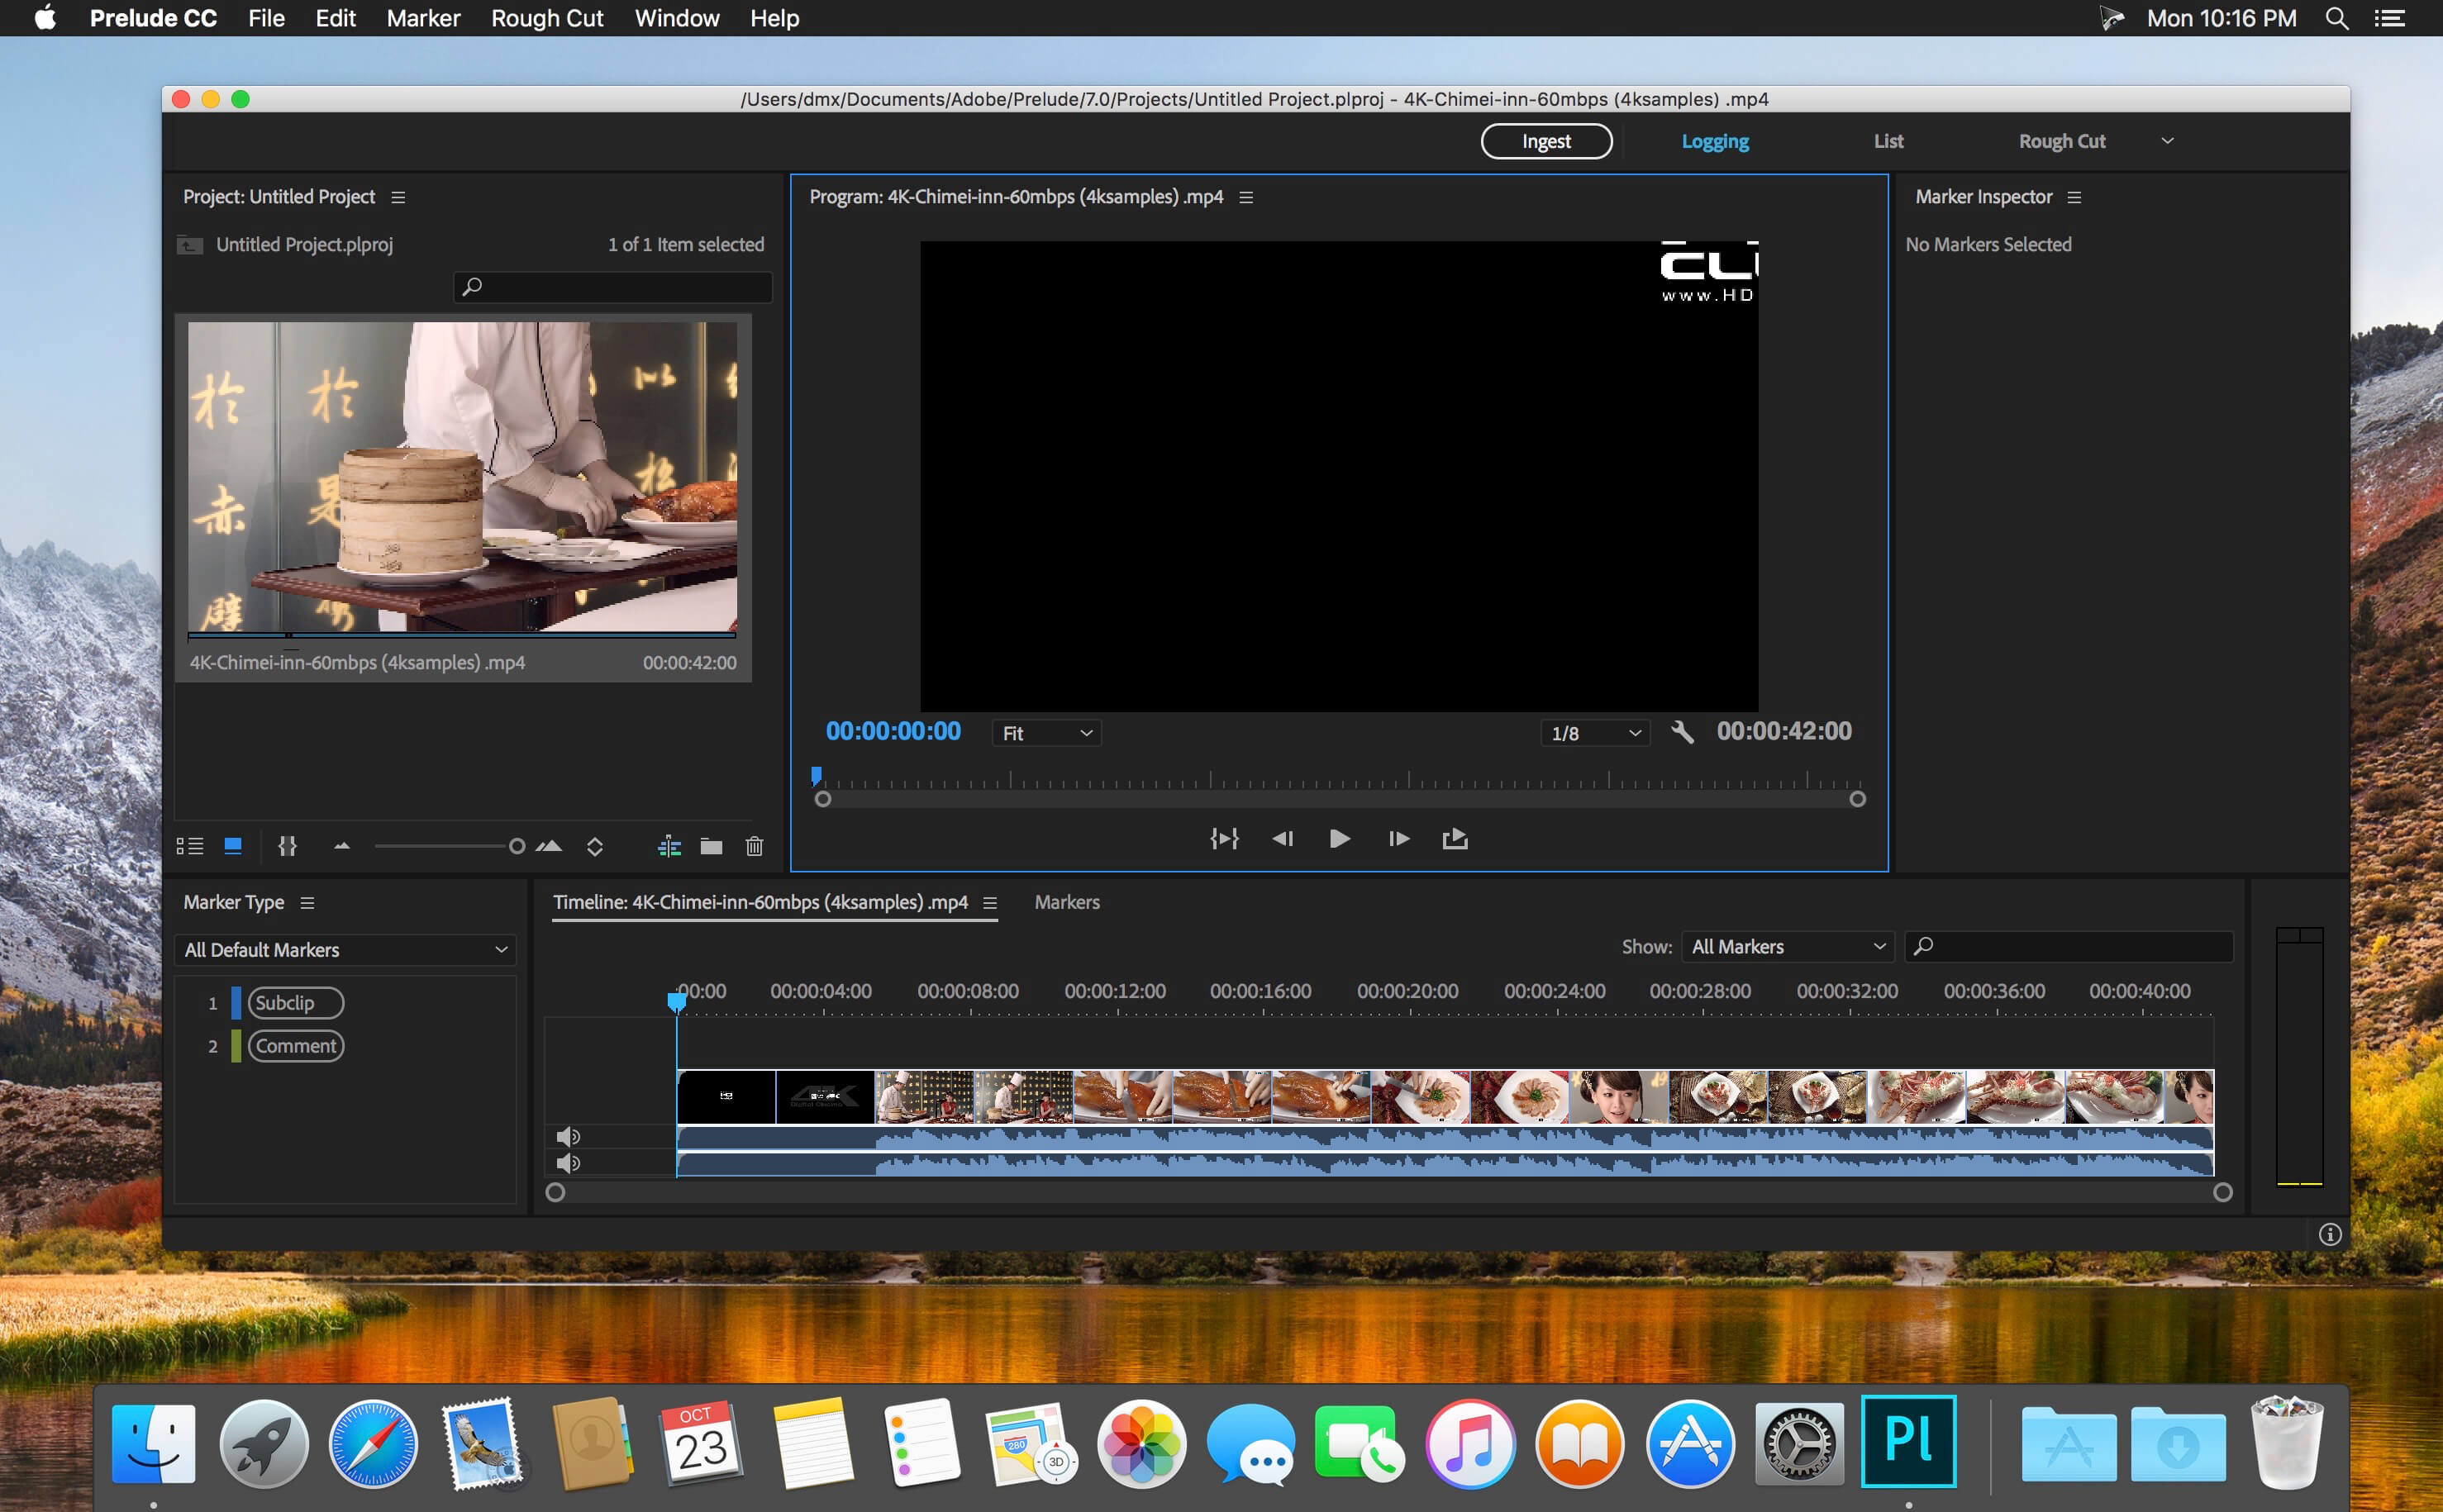
Task: Click the export/share icon in monitor
Action: point(1452,839)
